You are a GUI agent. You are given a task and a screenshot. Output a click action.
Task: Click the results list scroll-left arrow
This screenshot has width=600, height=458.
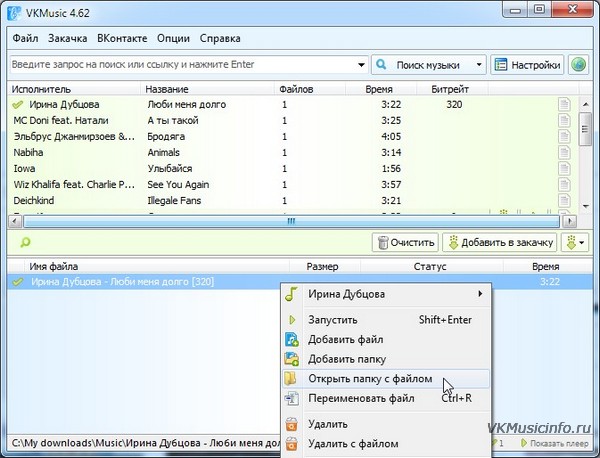(x=15, y=221)
